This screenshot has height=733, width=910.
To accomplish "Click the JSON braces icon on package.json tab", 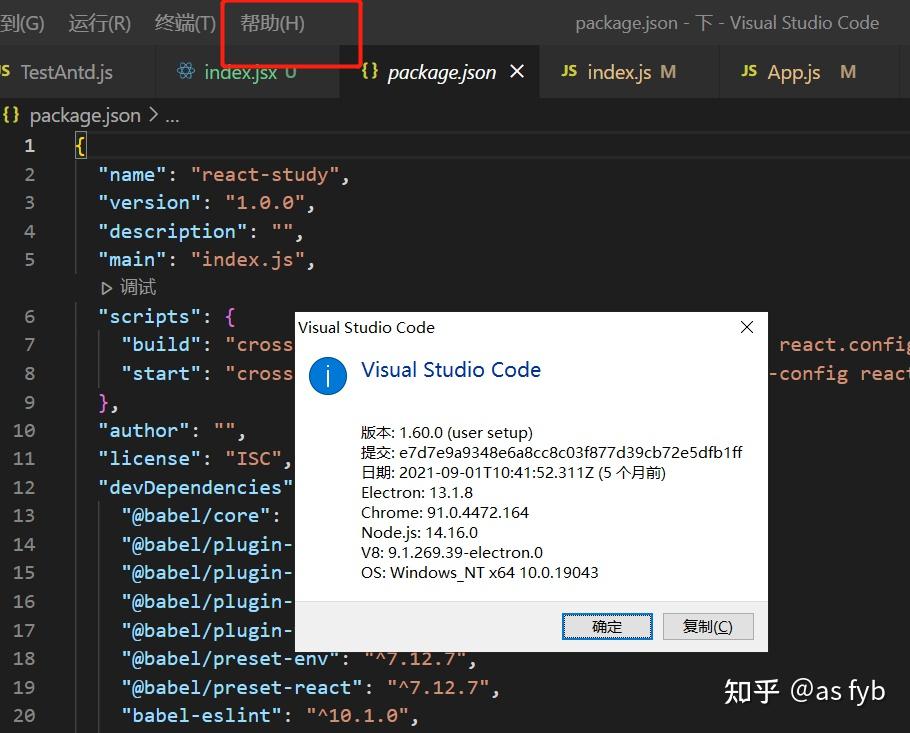I will (x=370, y=71).
